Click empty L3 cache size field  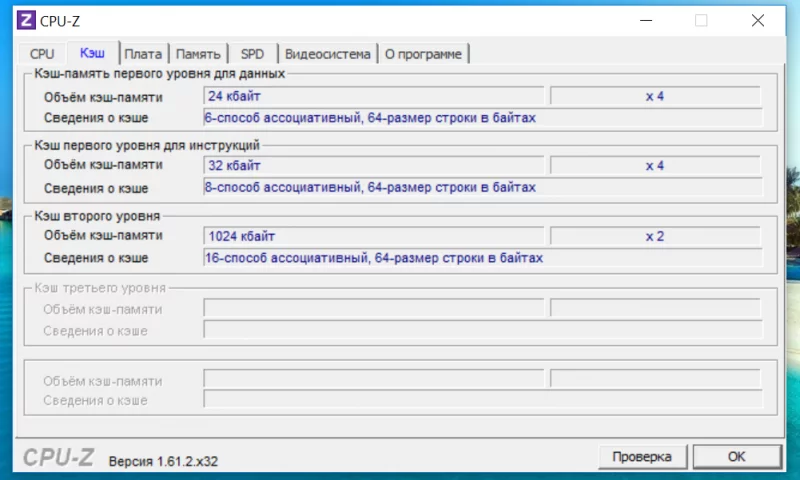pyautogui.click(x=374, y=308)
